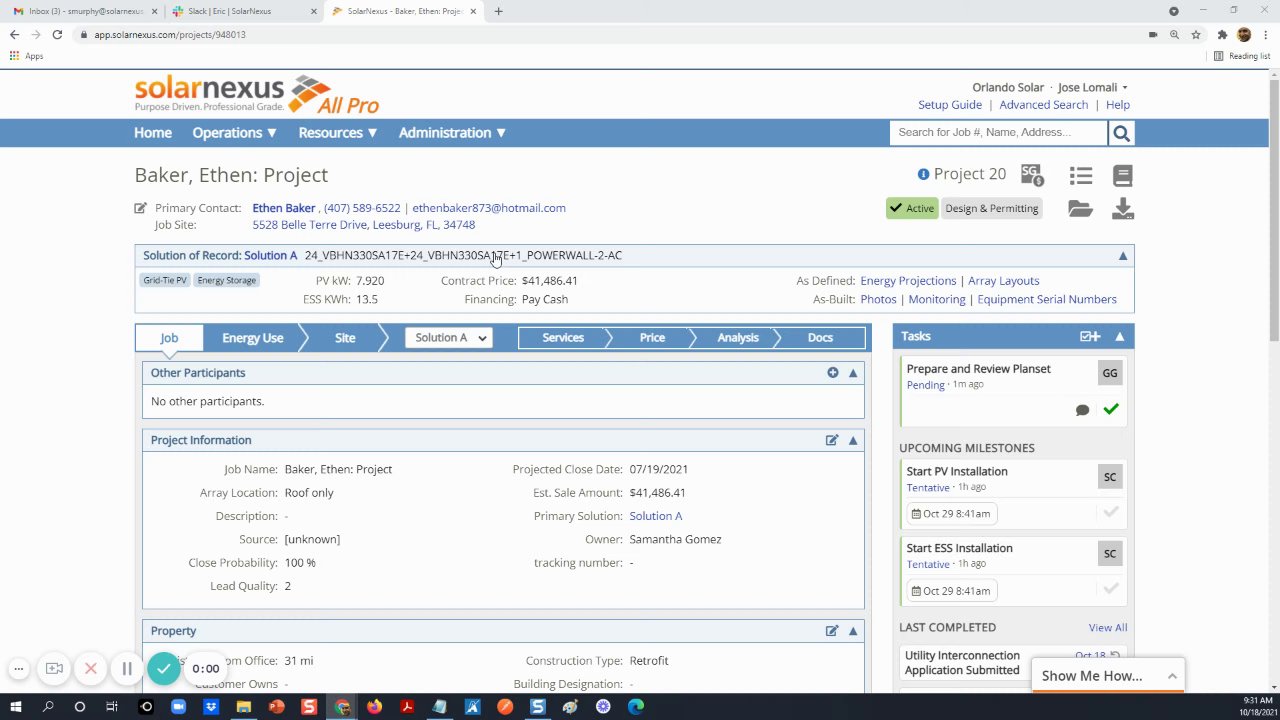Toggle the webcam icon in recorder toolbar
Screen dimensions: 1280x720
(54, 668)
